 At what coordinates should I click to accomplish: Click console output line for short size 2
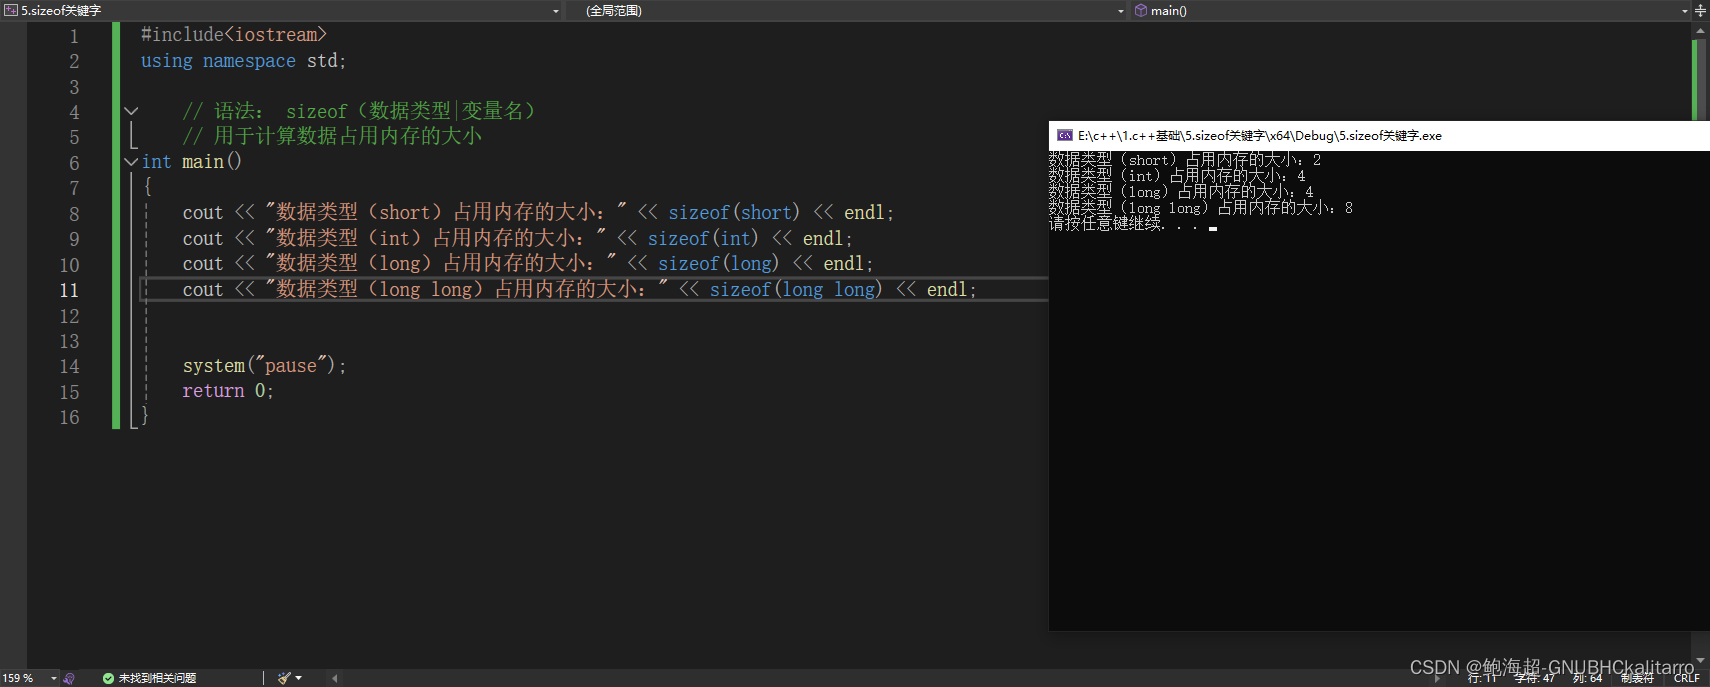coord(1185,160)
